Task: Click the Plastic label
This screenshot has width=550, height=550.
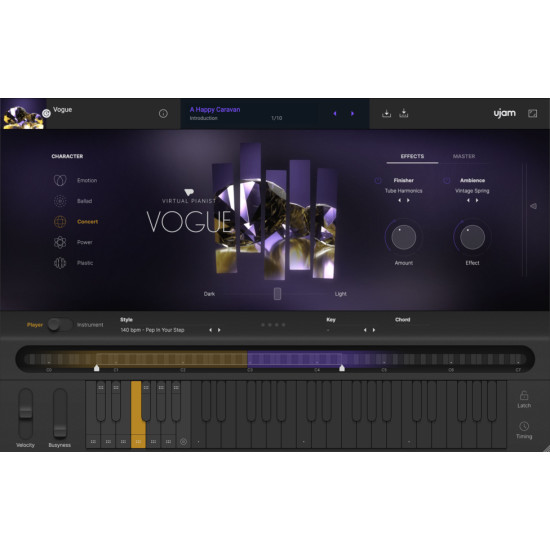Action: tap(85, 263)
